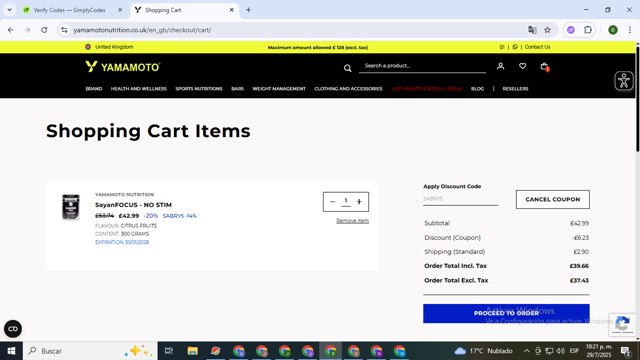Screen dimensions: 640x360
Task: Open the accessibility widget icon
Action: point(624,80)
